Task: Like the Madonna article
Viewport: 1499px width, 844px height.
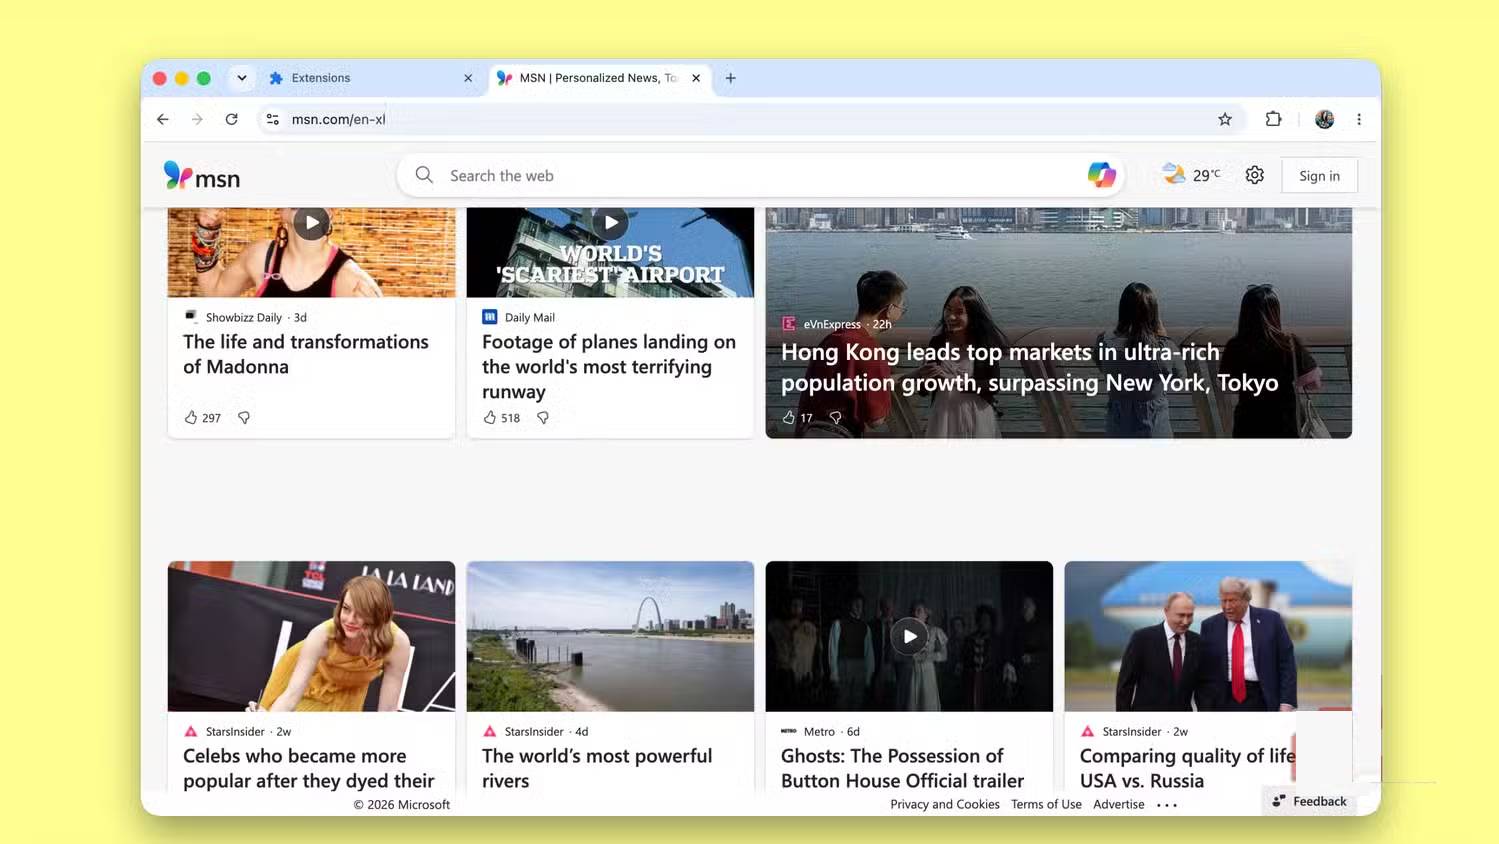Action: coord(191,417)
